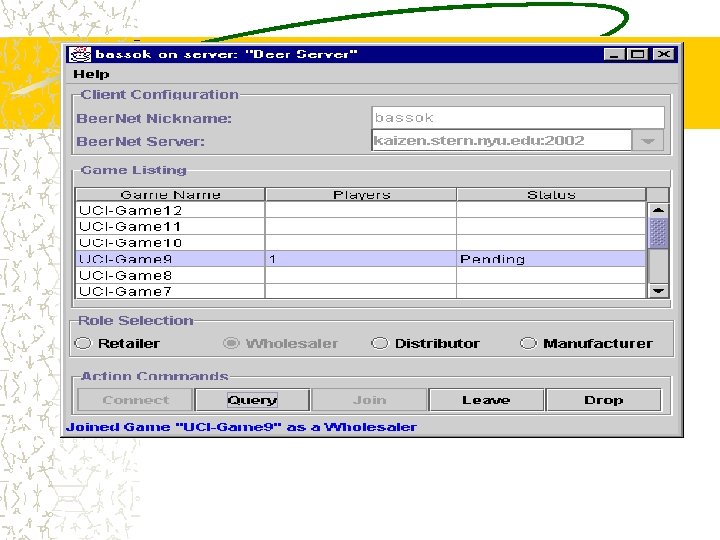The height and width of the screenshot is (540, 720).
Task: Click the Query button
Action: (x=252, y=400)
